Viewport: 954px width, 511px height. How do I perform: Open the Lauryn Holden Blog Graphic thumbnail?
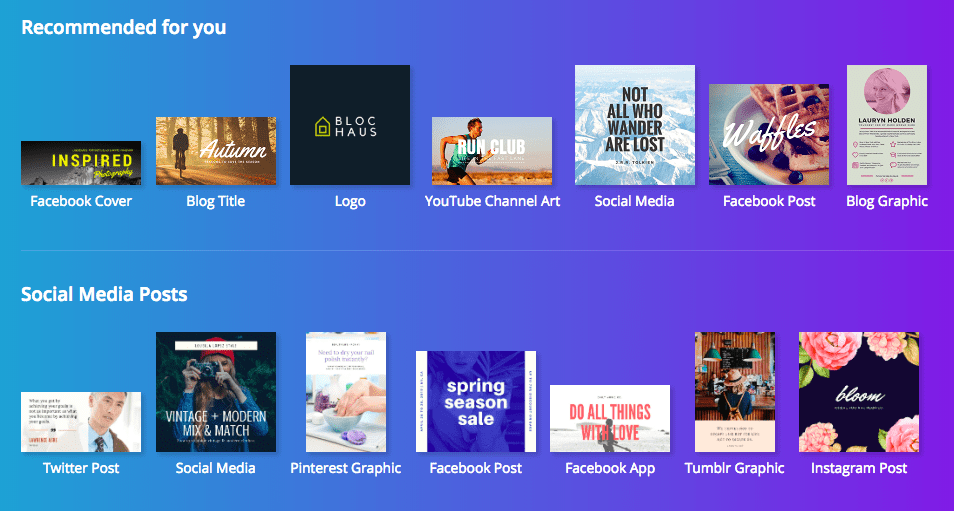pos(887,125)
